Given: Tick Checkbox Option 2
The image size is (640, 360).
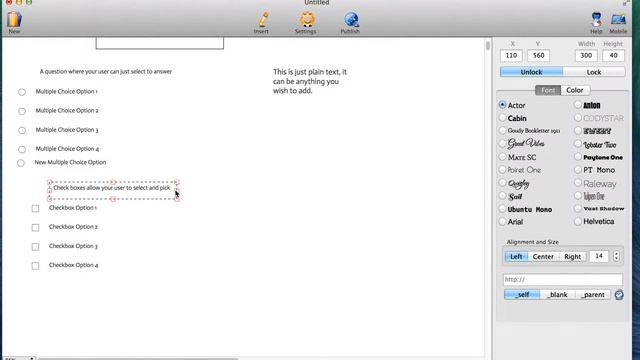Looking at the screenshot, I should click(36, 227).
